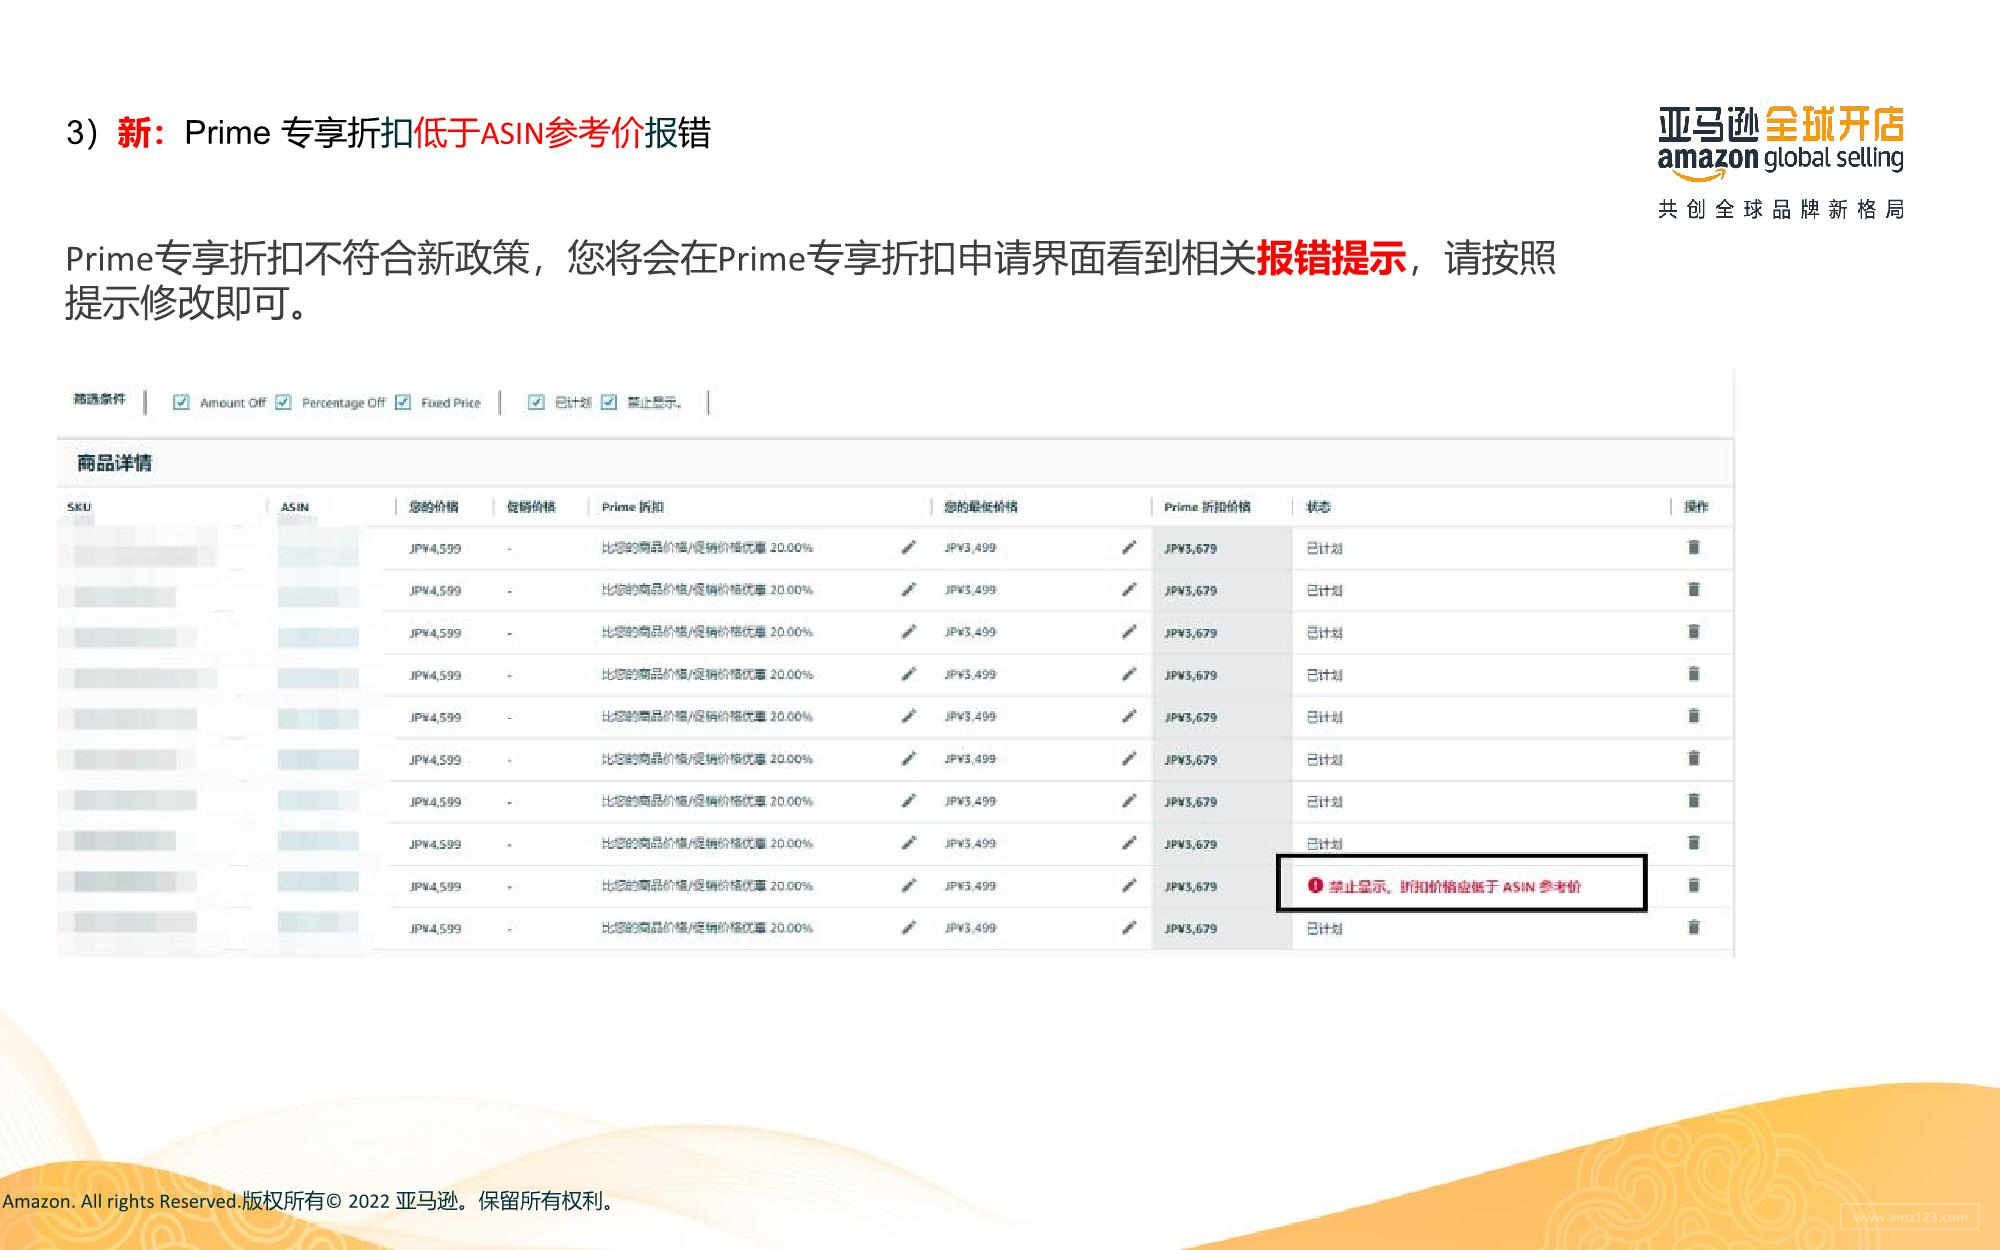This screenshot has width=2000, height=1250.
Task: Click the 筛选条件 filter label
Action: click(99, 399)
